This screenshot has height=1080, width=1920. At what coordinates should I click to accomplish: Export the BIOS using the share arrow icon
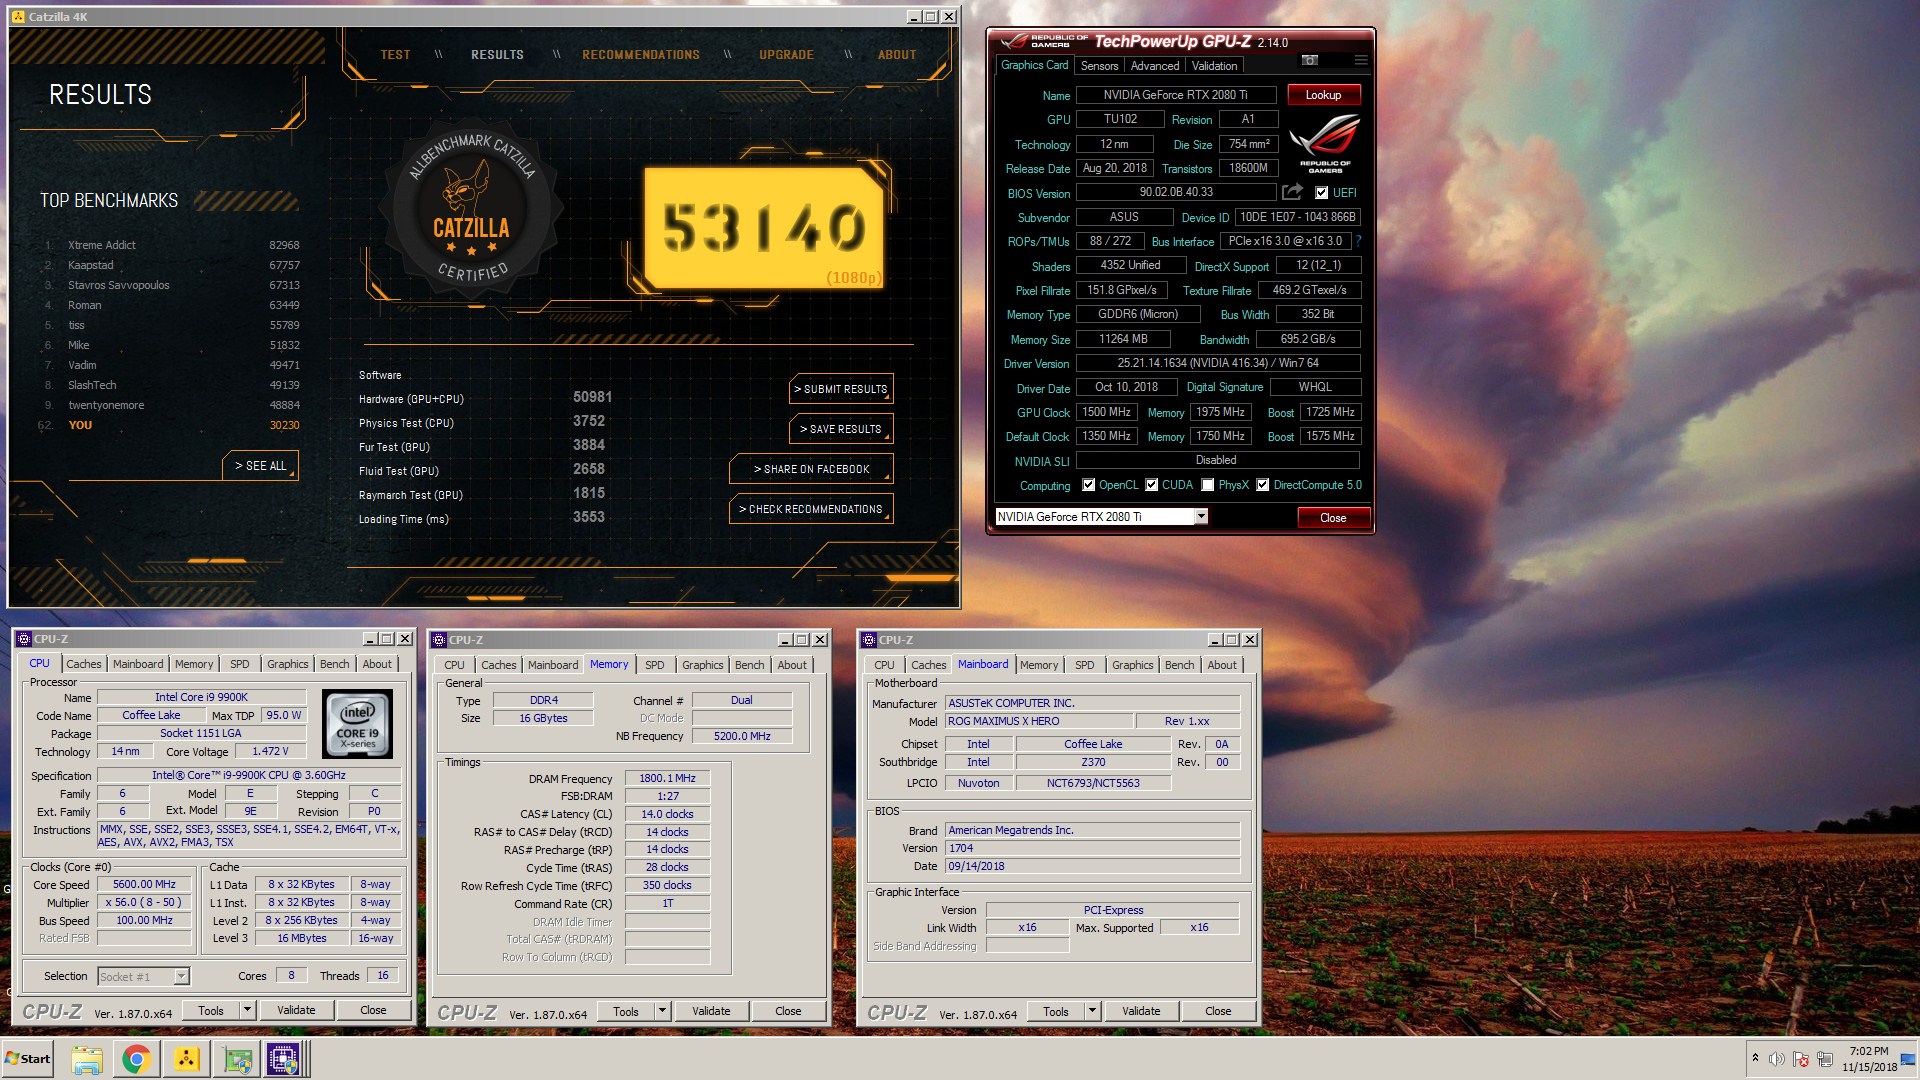[1292, 192]
